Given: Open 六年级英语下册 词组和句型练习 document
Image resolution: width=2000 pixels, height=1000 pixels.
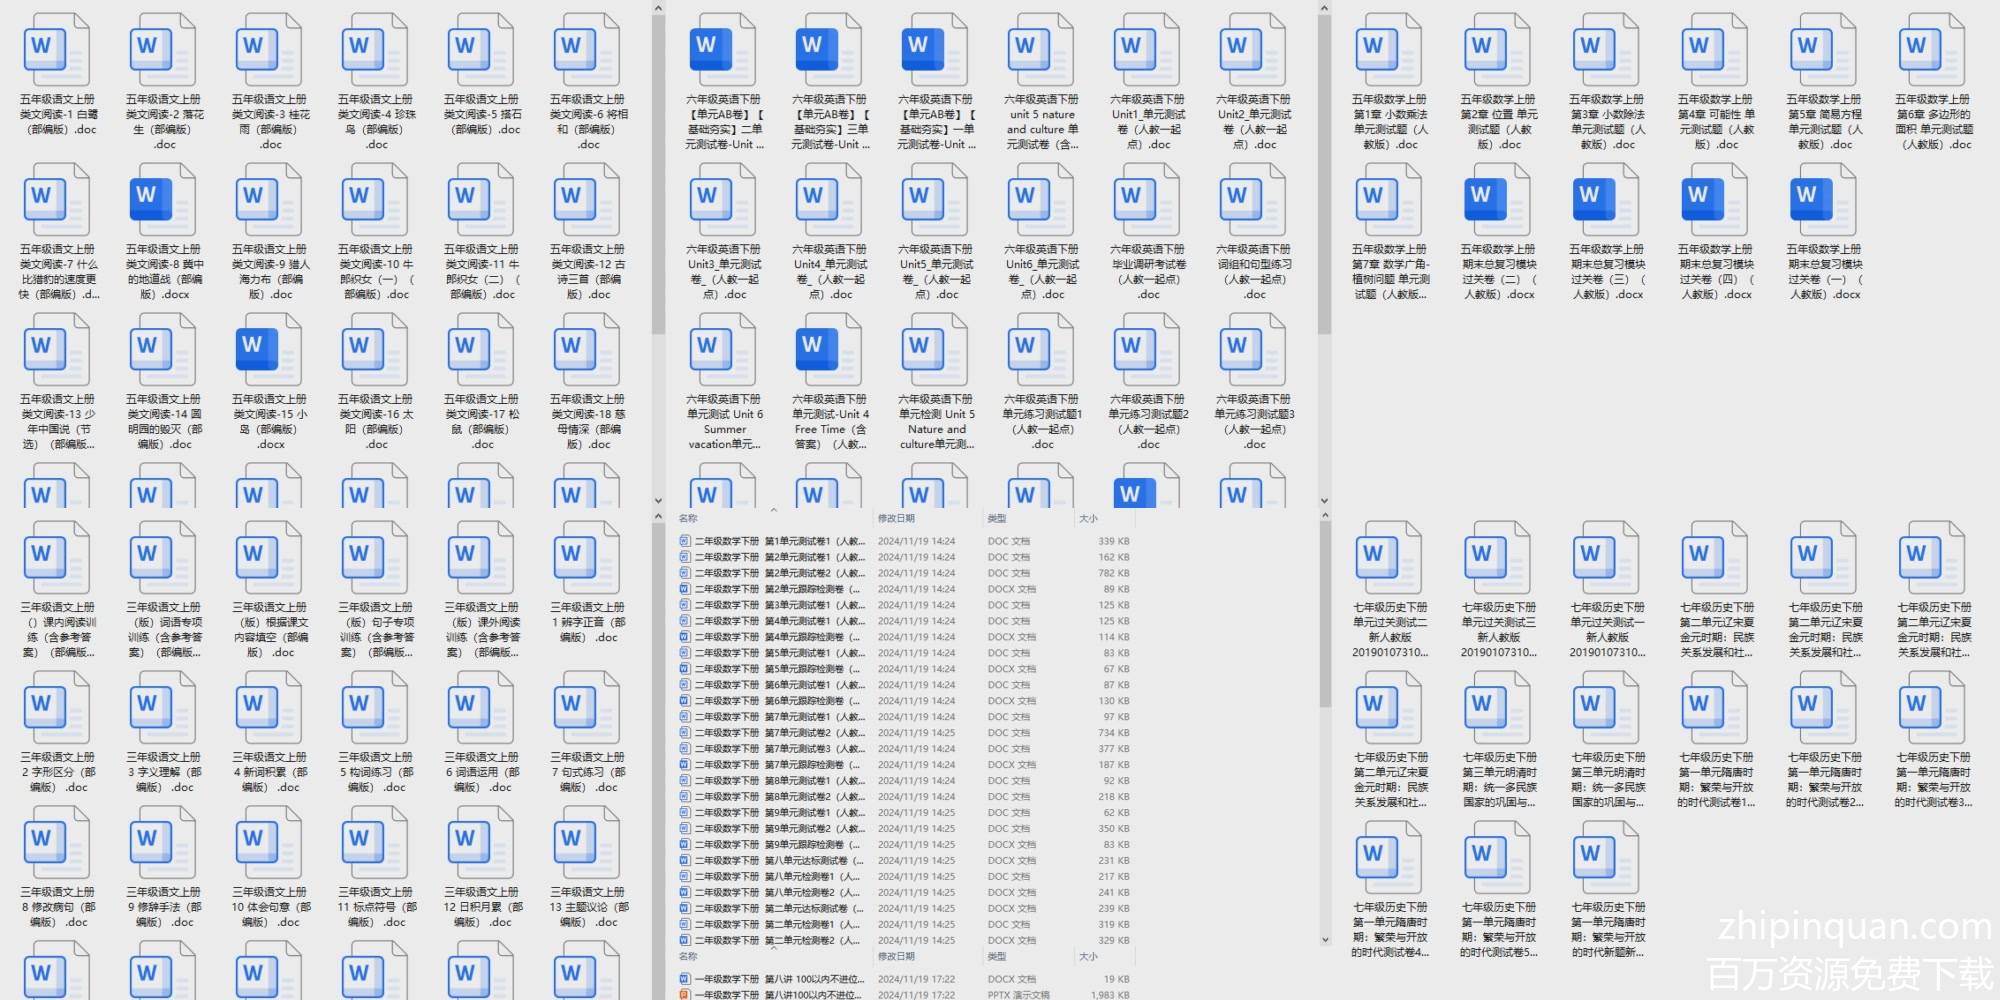Looking at the screenshot, I should [x=1252, y=199].
